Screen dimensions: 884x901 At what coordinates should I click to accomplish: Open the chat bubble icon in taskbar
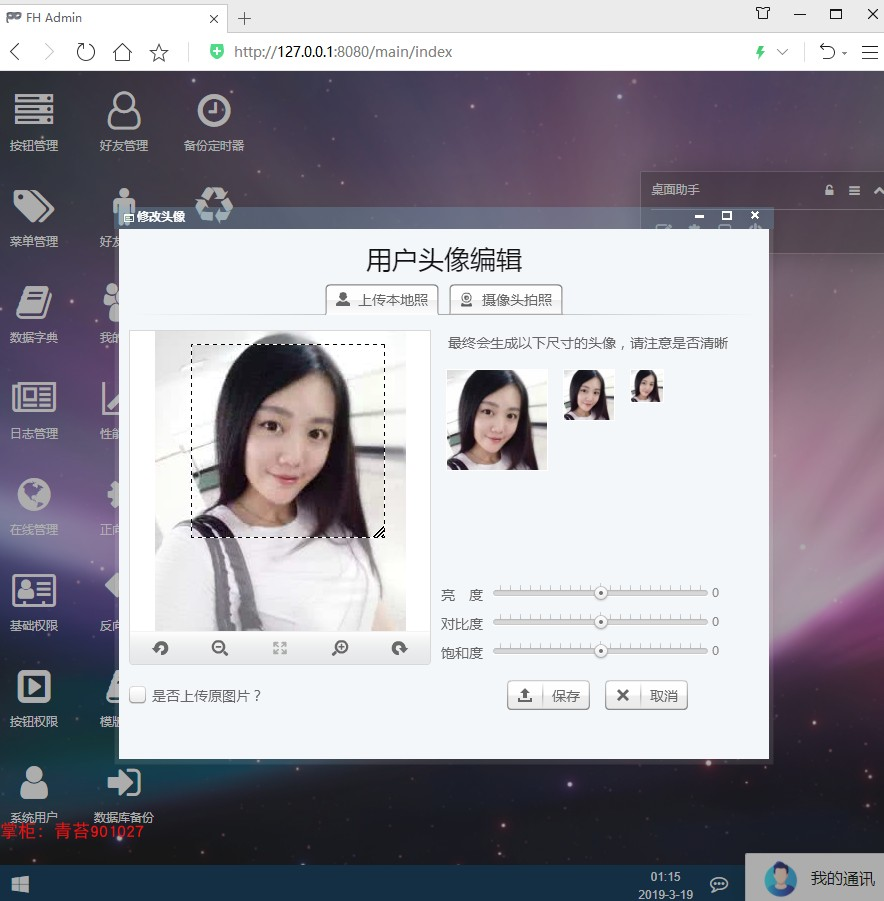(x=719, y=884)
